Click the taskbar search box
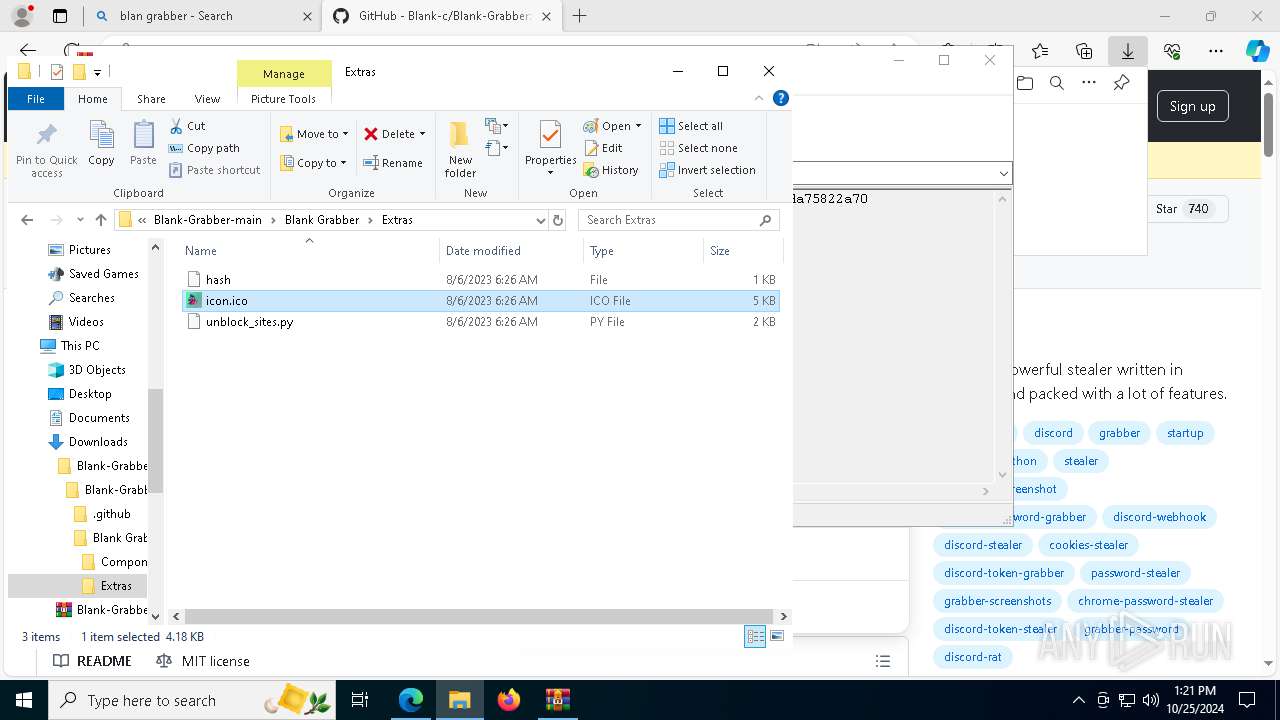 tap(190, 700)
